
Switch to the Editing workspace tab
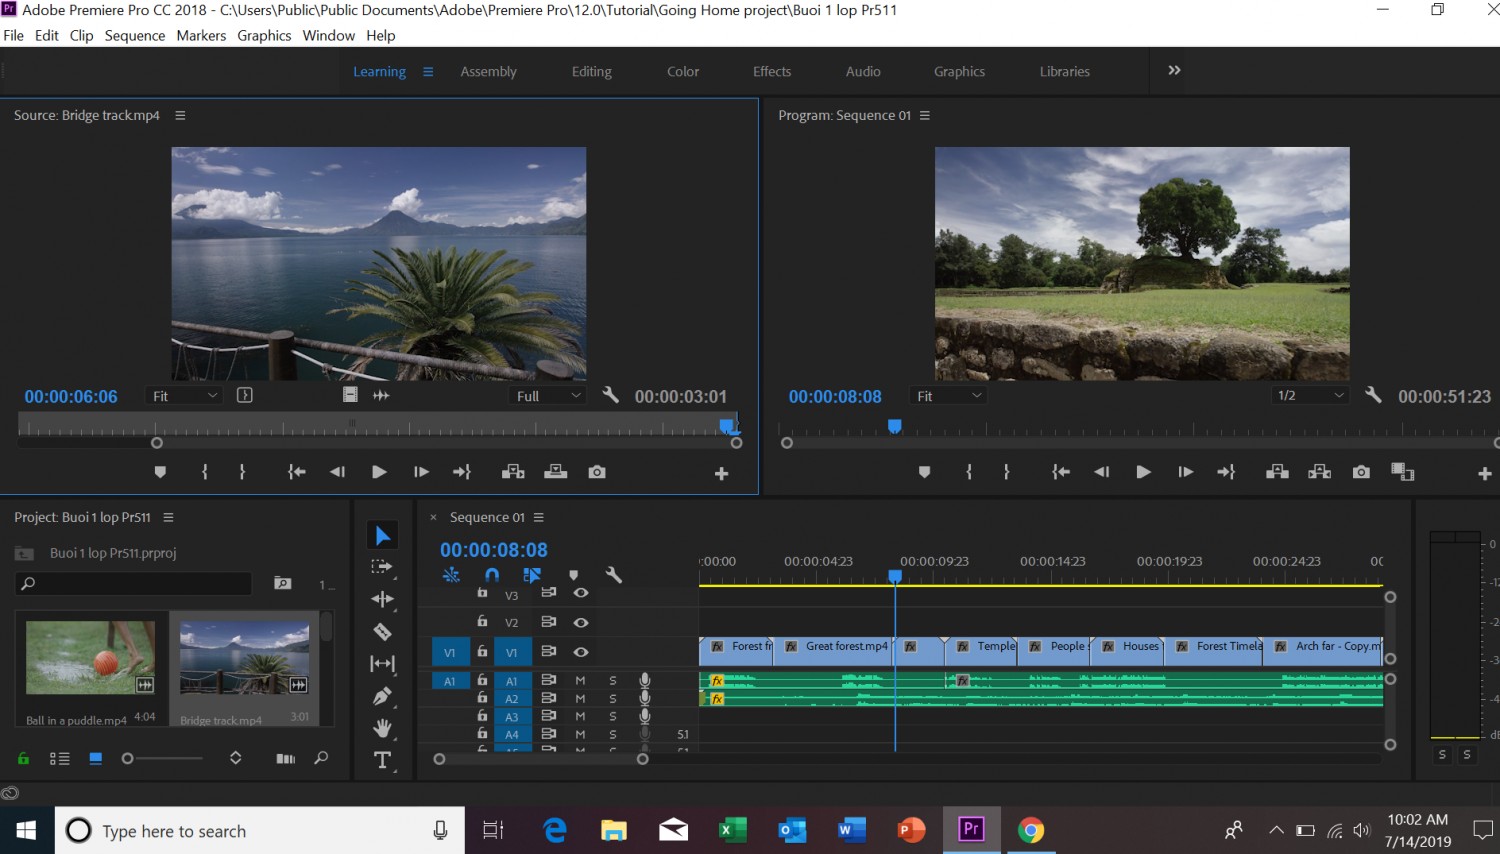pos(592,72)
